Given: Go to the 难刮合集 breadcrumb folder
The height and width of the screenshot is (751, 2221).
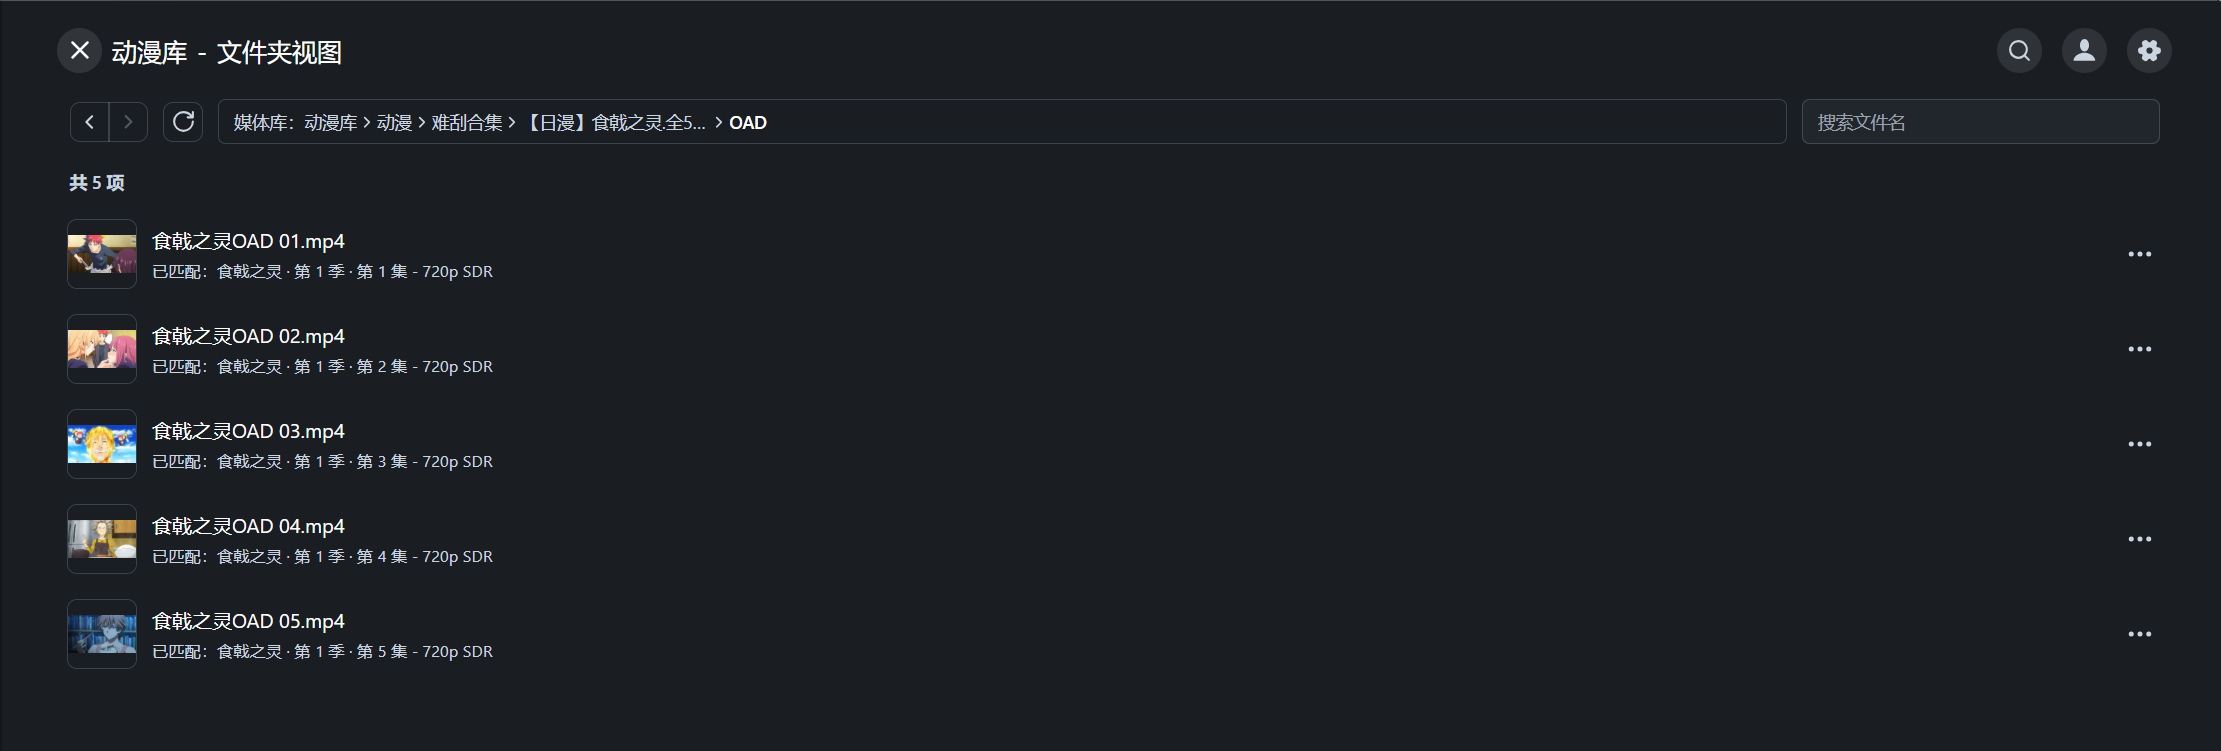Looking at the screenshot, I should click(x=466, y=123).
